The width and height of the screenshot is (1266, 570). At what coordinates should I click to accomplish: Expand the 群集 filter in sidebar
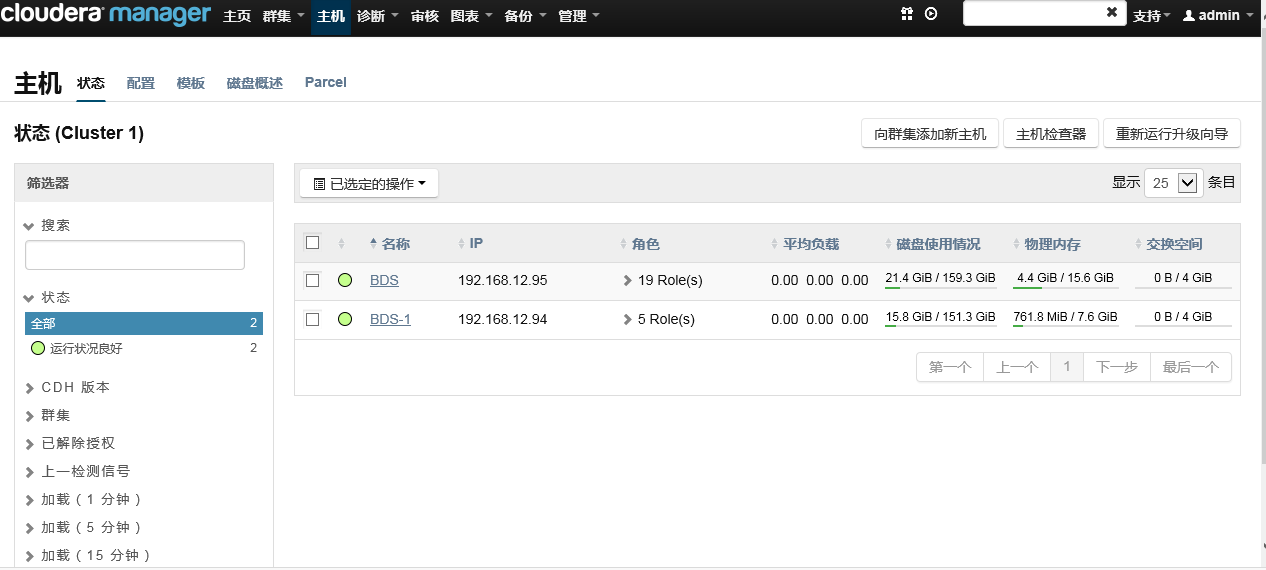click(48, 415)
